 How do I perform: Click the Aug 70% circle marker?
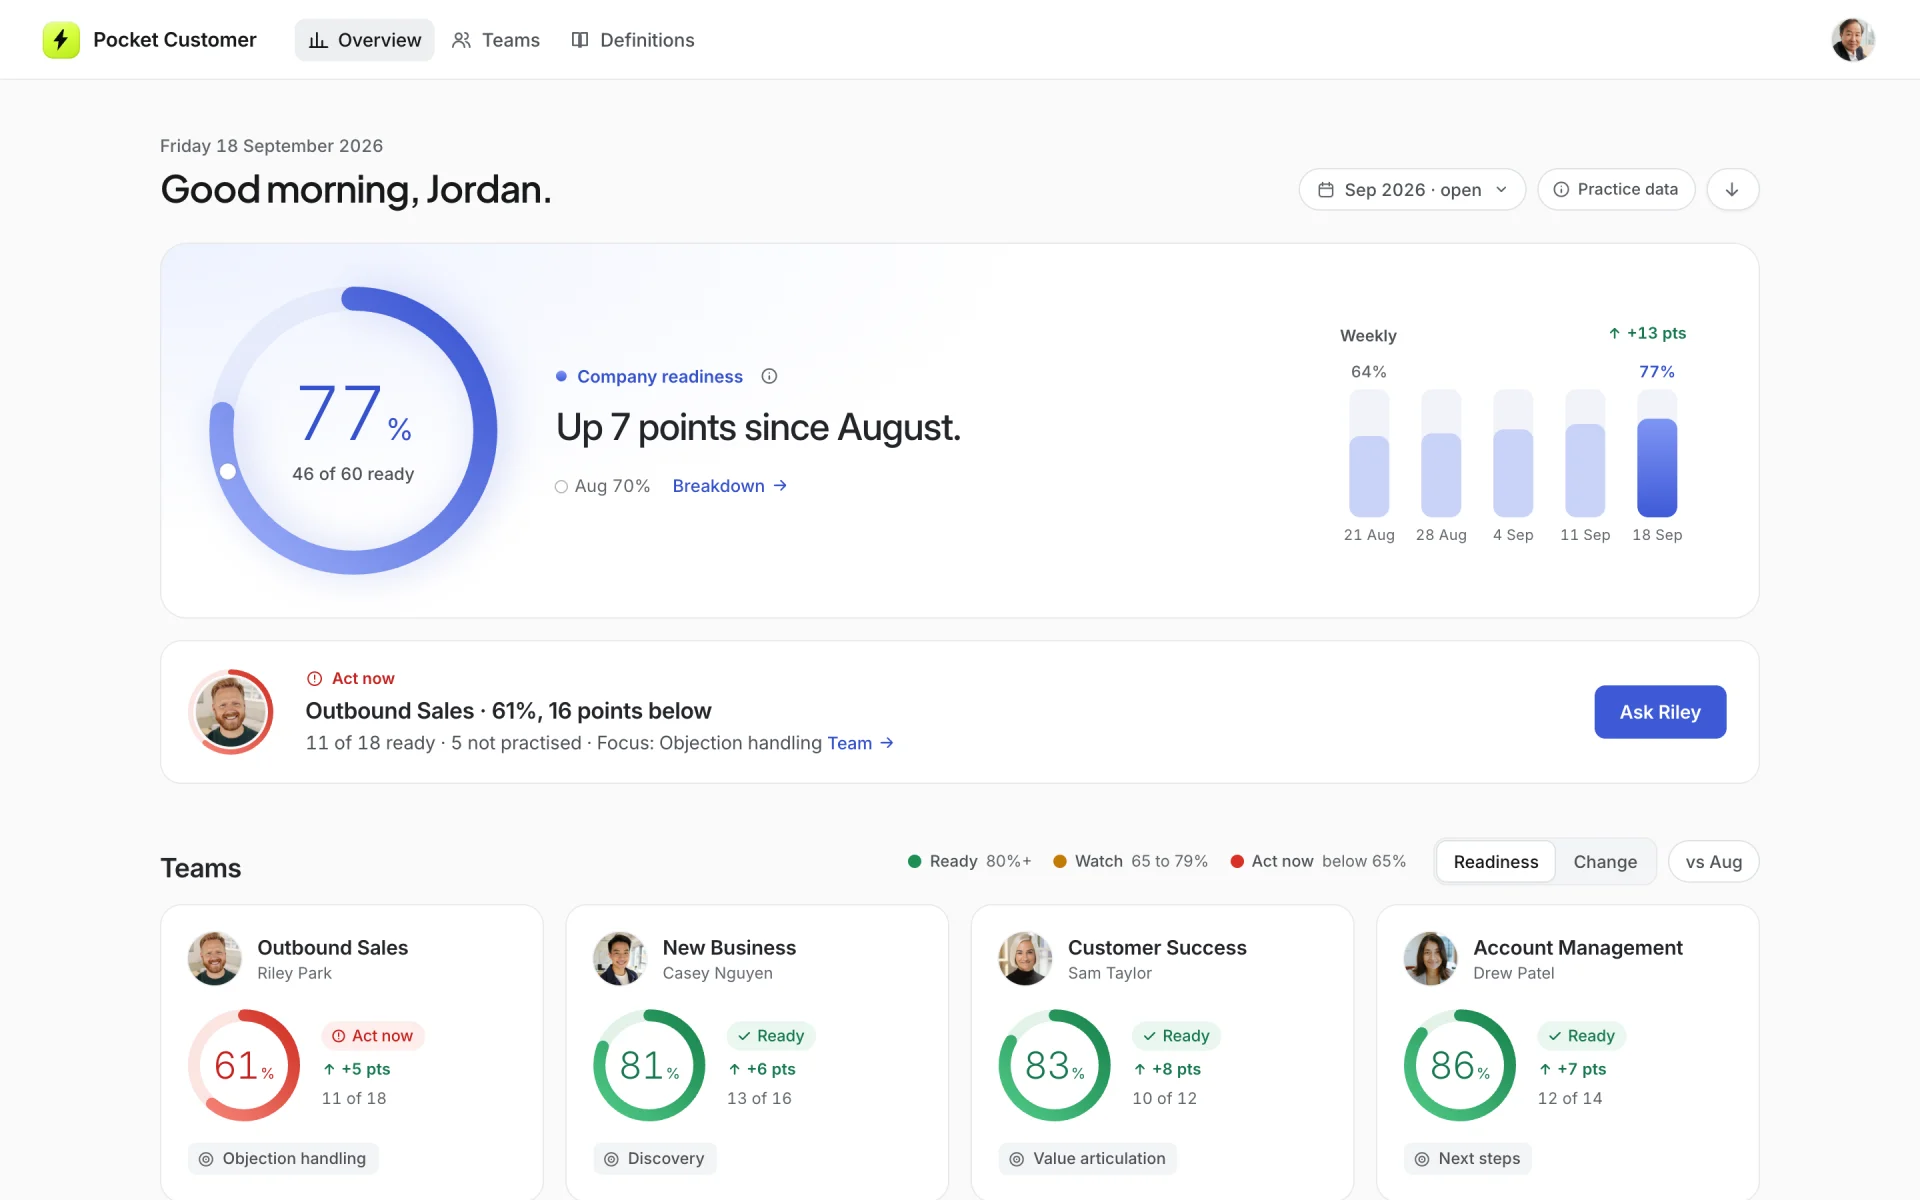pyautogui.click(x=561, y=487)
